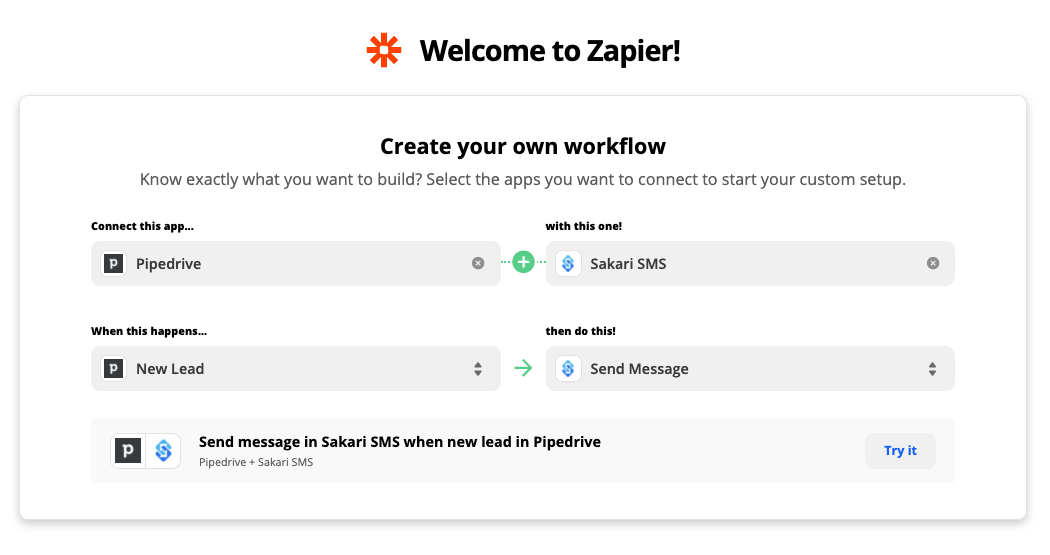Click the Sakari icon in the Send Message action
This screenshot has width=1050, height=555.
coord(568,368)
